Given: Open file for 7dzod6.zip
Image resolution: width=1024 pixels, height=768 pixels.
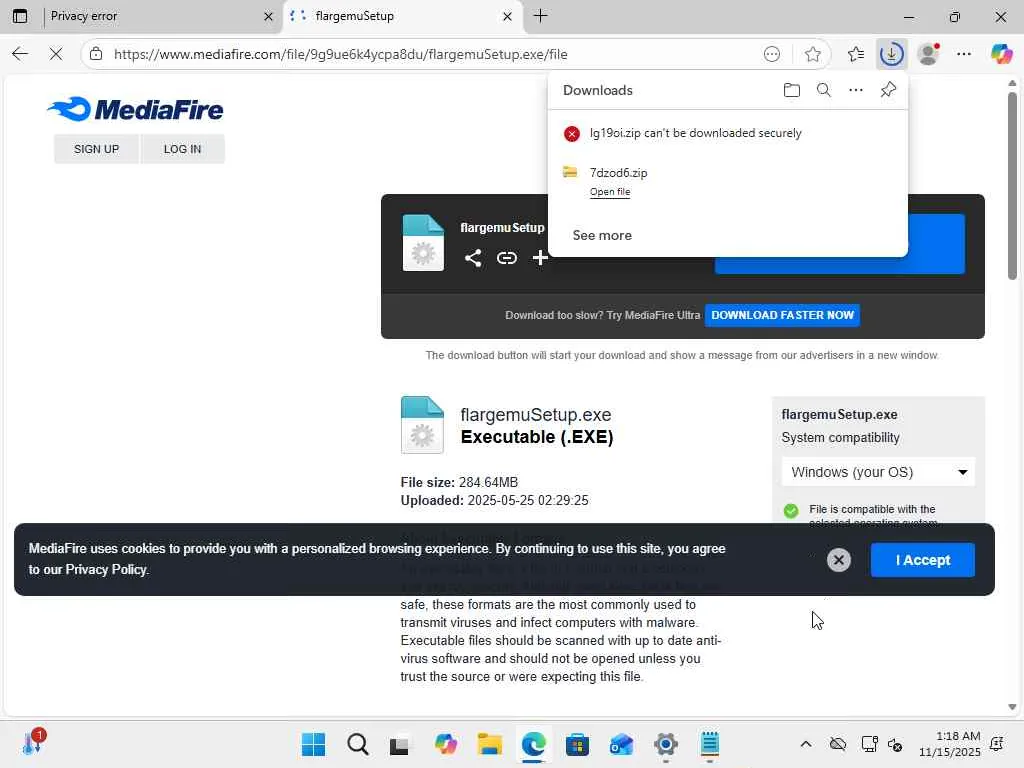Looking at the screenshot, I should click(x=610, y=191).
